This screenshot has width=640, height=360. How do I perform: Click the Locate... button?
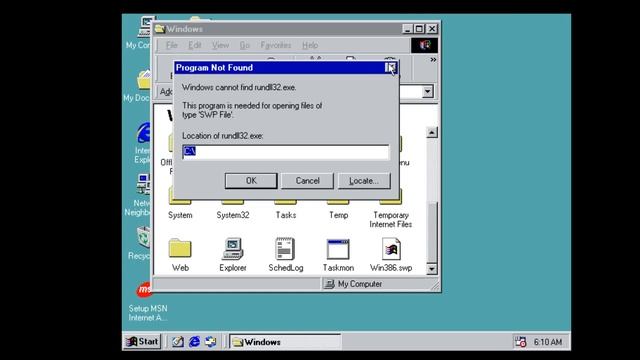pos(364,181)
